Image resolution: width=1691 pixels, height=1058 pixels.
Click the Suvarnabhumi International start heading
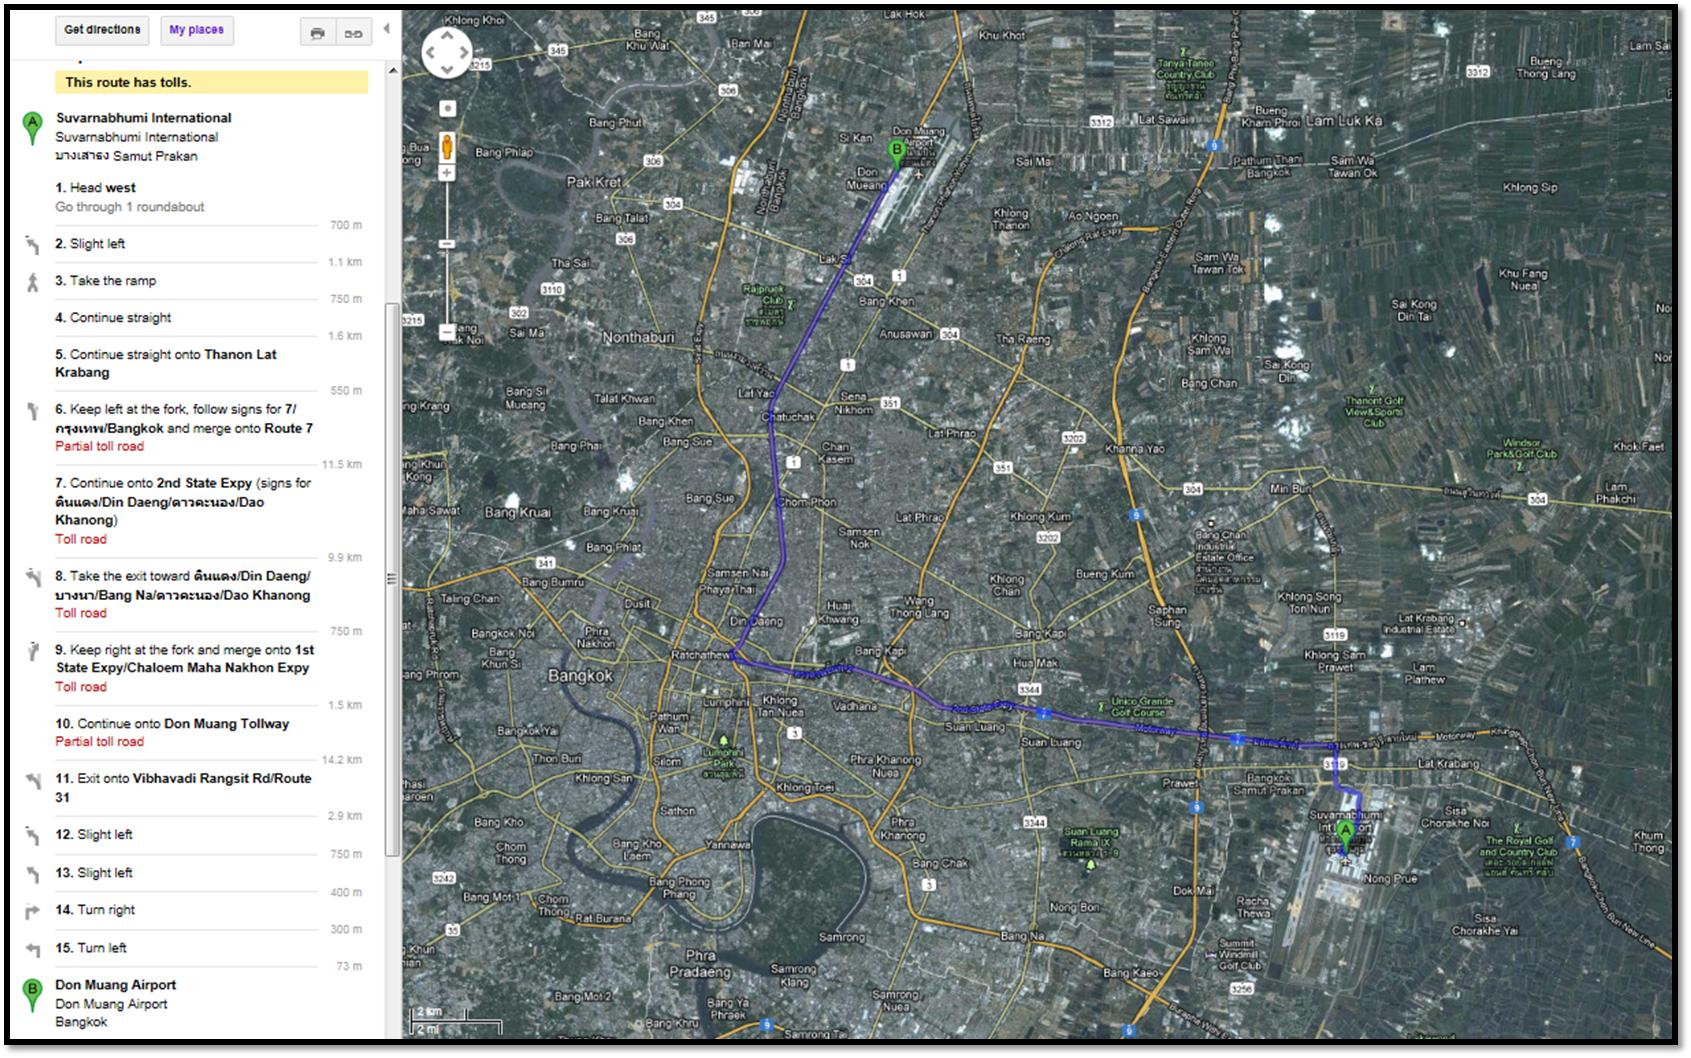[x=143, y=118]
